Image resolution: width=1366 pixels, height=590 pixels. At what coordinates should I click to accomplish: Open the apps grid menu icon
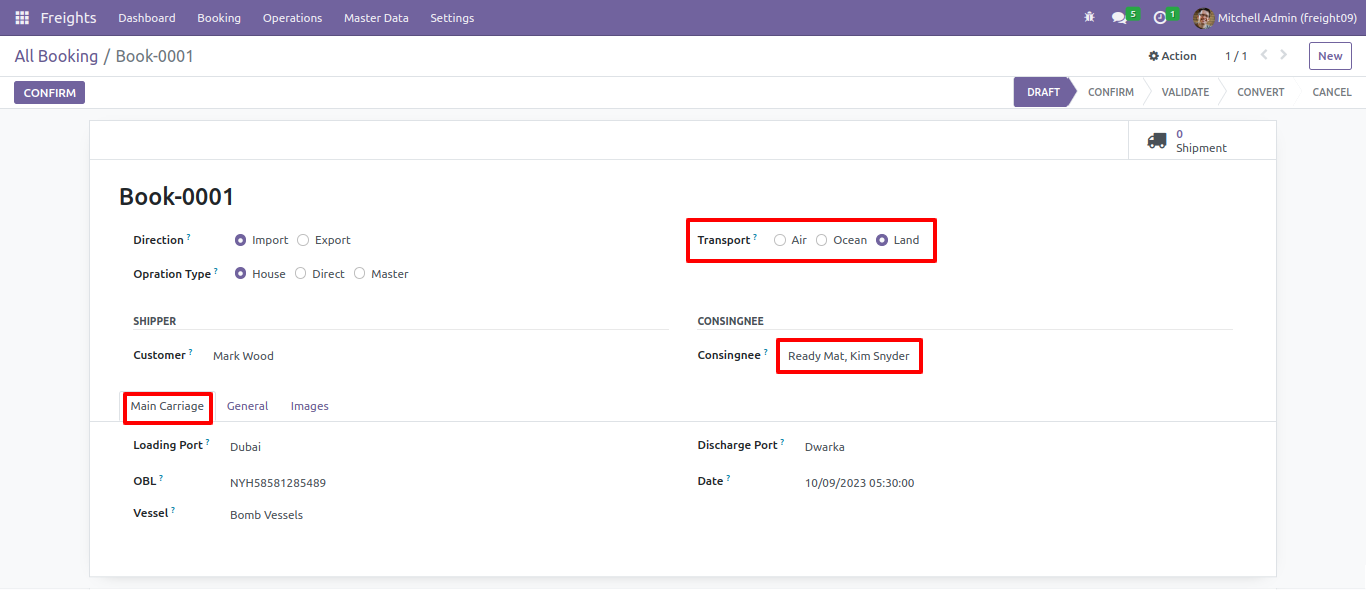[x=22, y=18]
